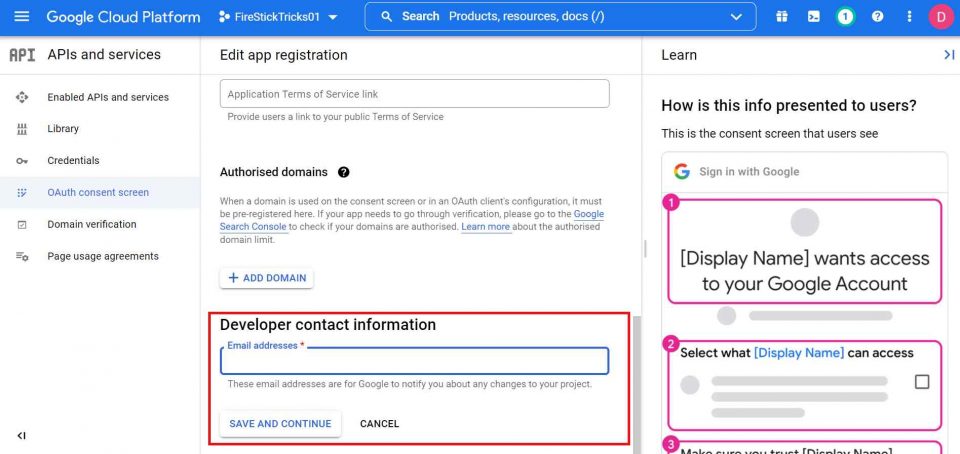Go to Library in sidebar
960x454 pixels.
(63, 128)
